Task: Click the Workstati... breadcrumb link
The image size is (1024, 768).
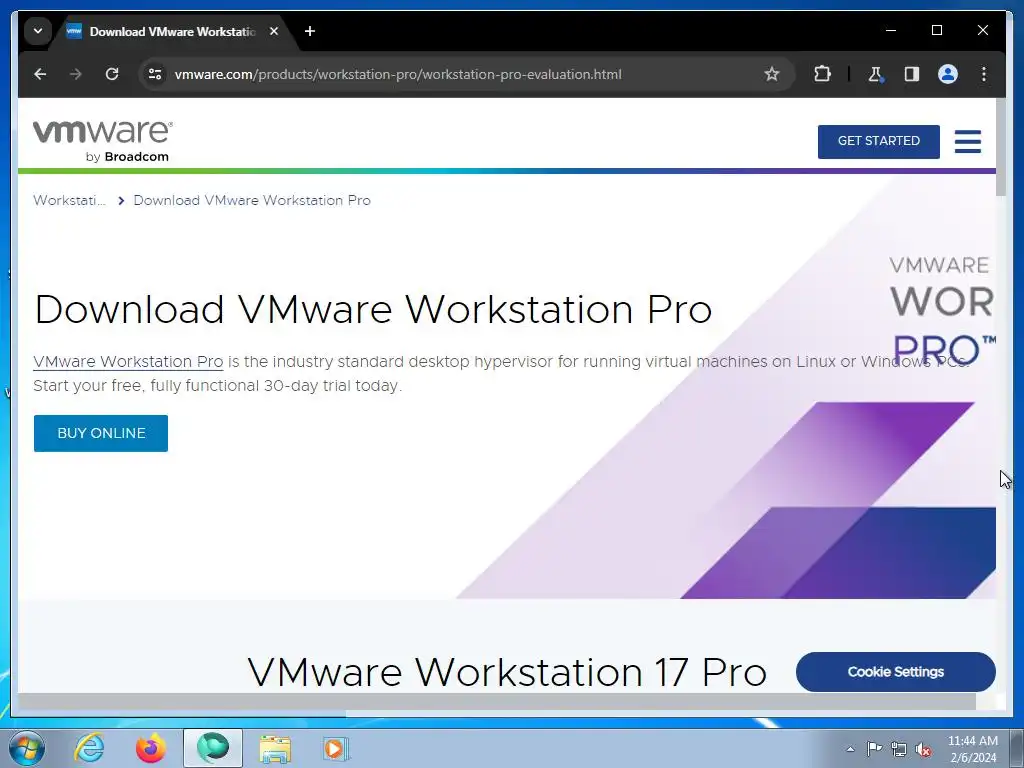Action: click(x=69, y=200)
